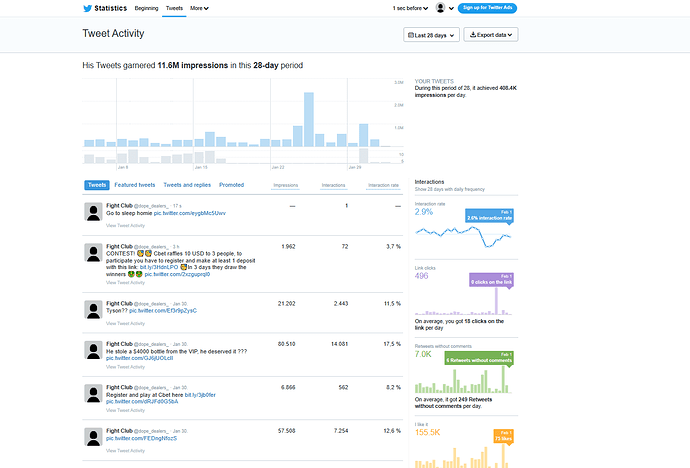The image size is (690, 468).
Task: View Tweet Activity for $4000 bottle tweet
Action: click(x=125, y=367)
